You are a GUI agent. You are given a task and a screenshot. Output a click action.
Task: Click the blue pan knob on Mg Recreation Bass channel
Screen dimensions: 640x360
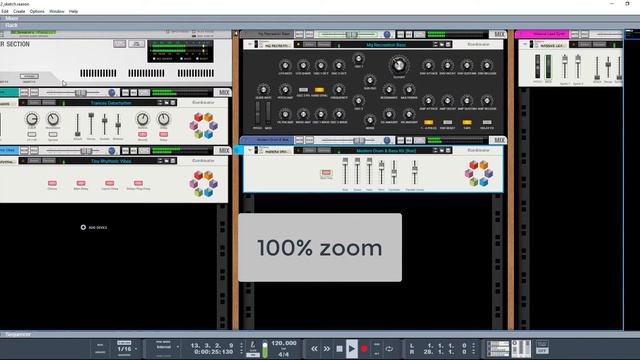click(x=387, y=35)
